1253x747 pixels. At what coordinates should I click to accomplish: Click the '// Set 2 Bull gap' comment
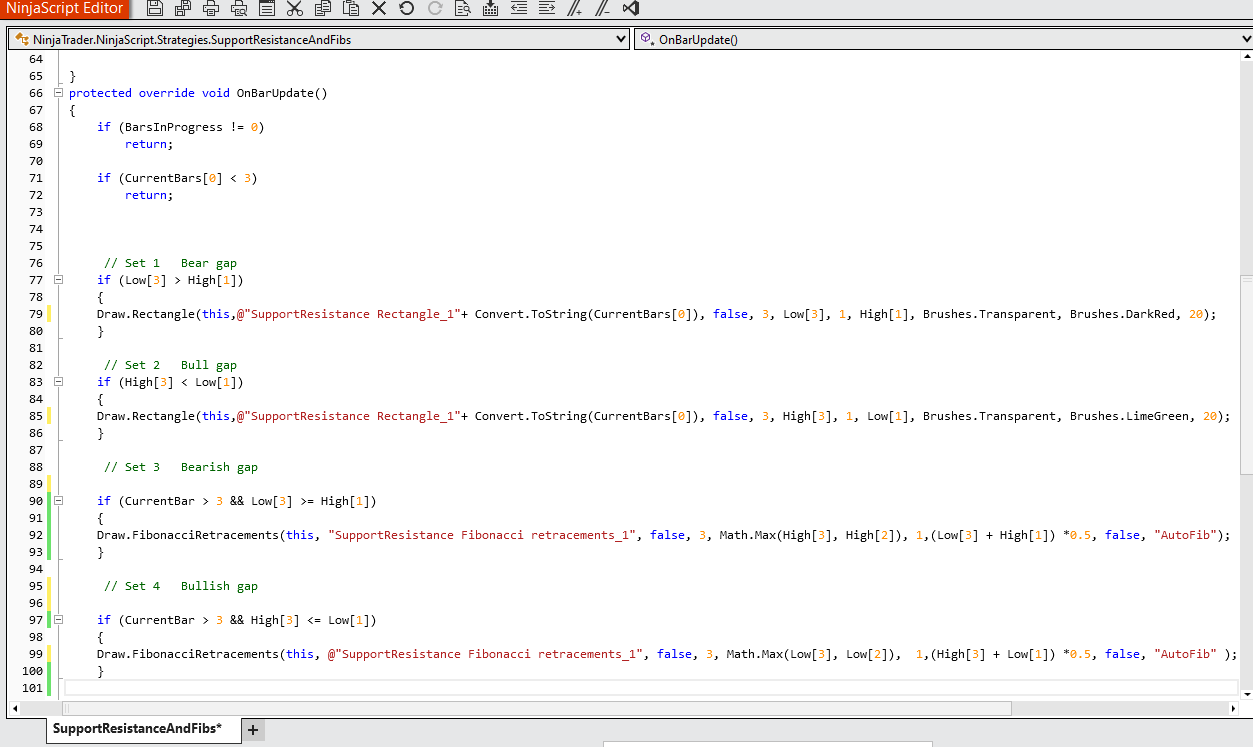click(x=170, y=365)
